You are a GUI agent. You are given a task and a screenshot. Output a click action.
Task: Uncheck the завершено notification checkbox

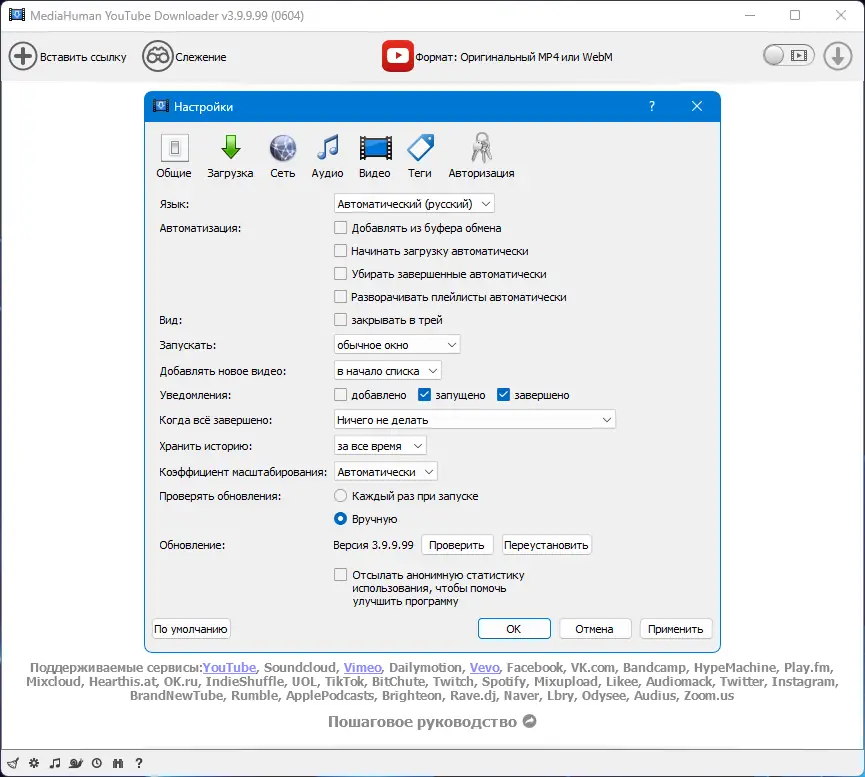tap(503, 395)
